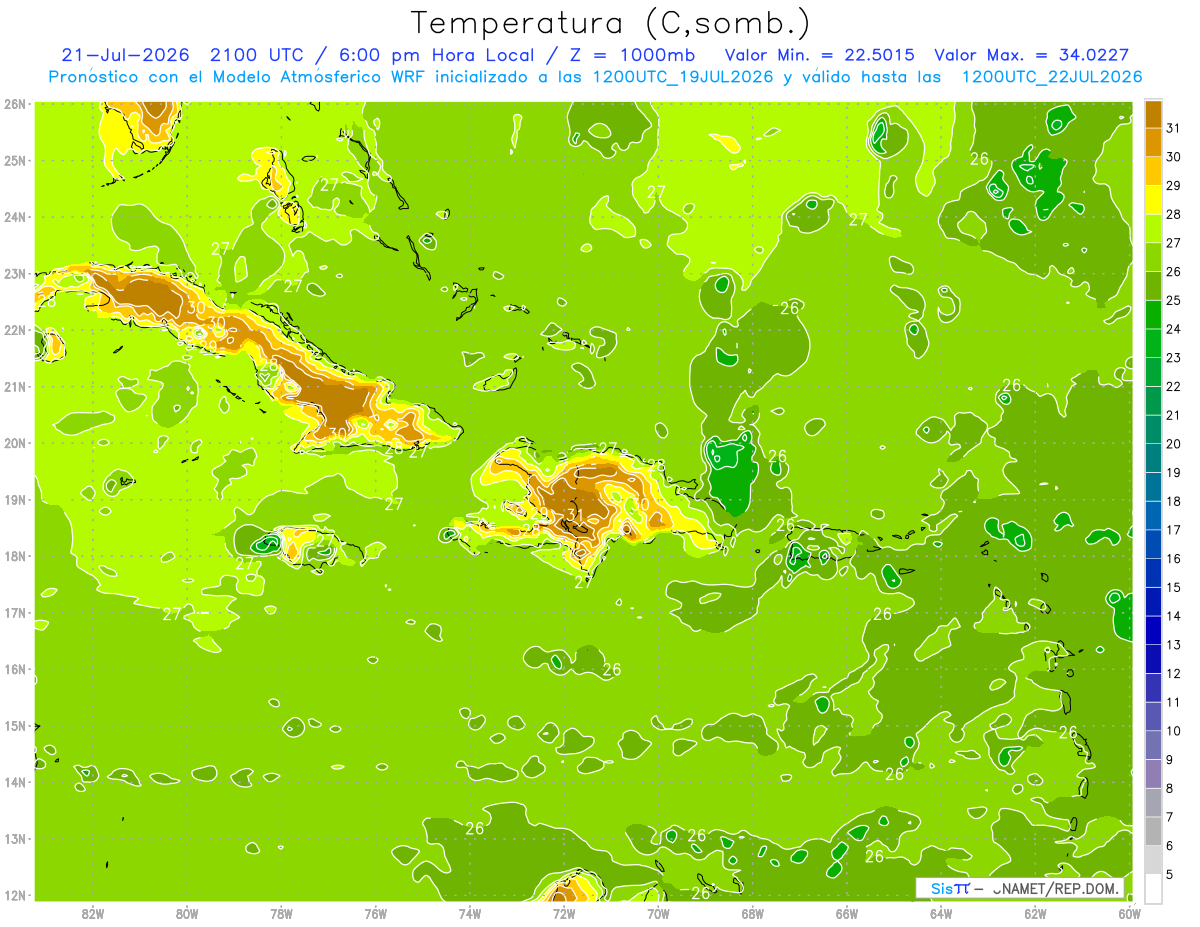Click the hot spot at the map's bottom near 72W
The height and width of the screenshot is (927, 1200).
coord(566,888)
